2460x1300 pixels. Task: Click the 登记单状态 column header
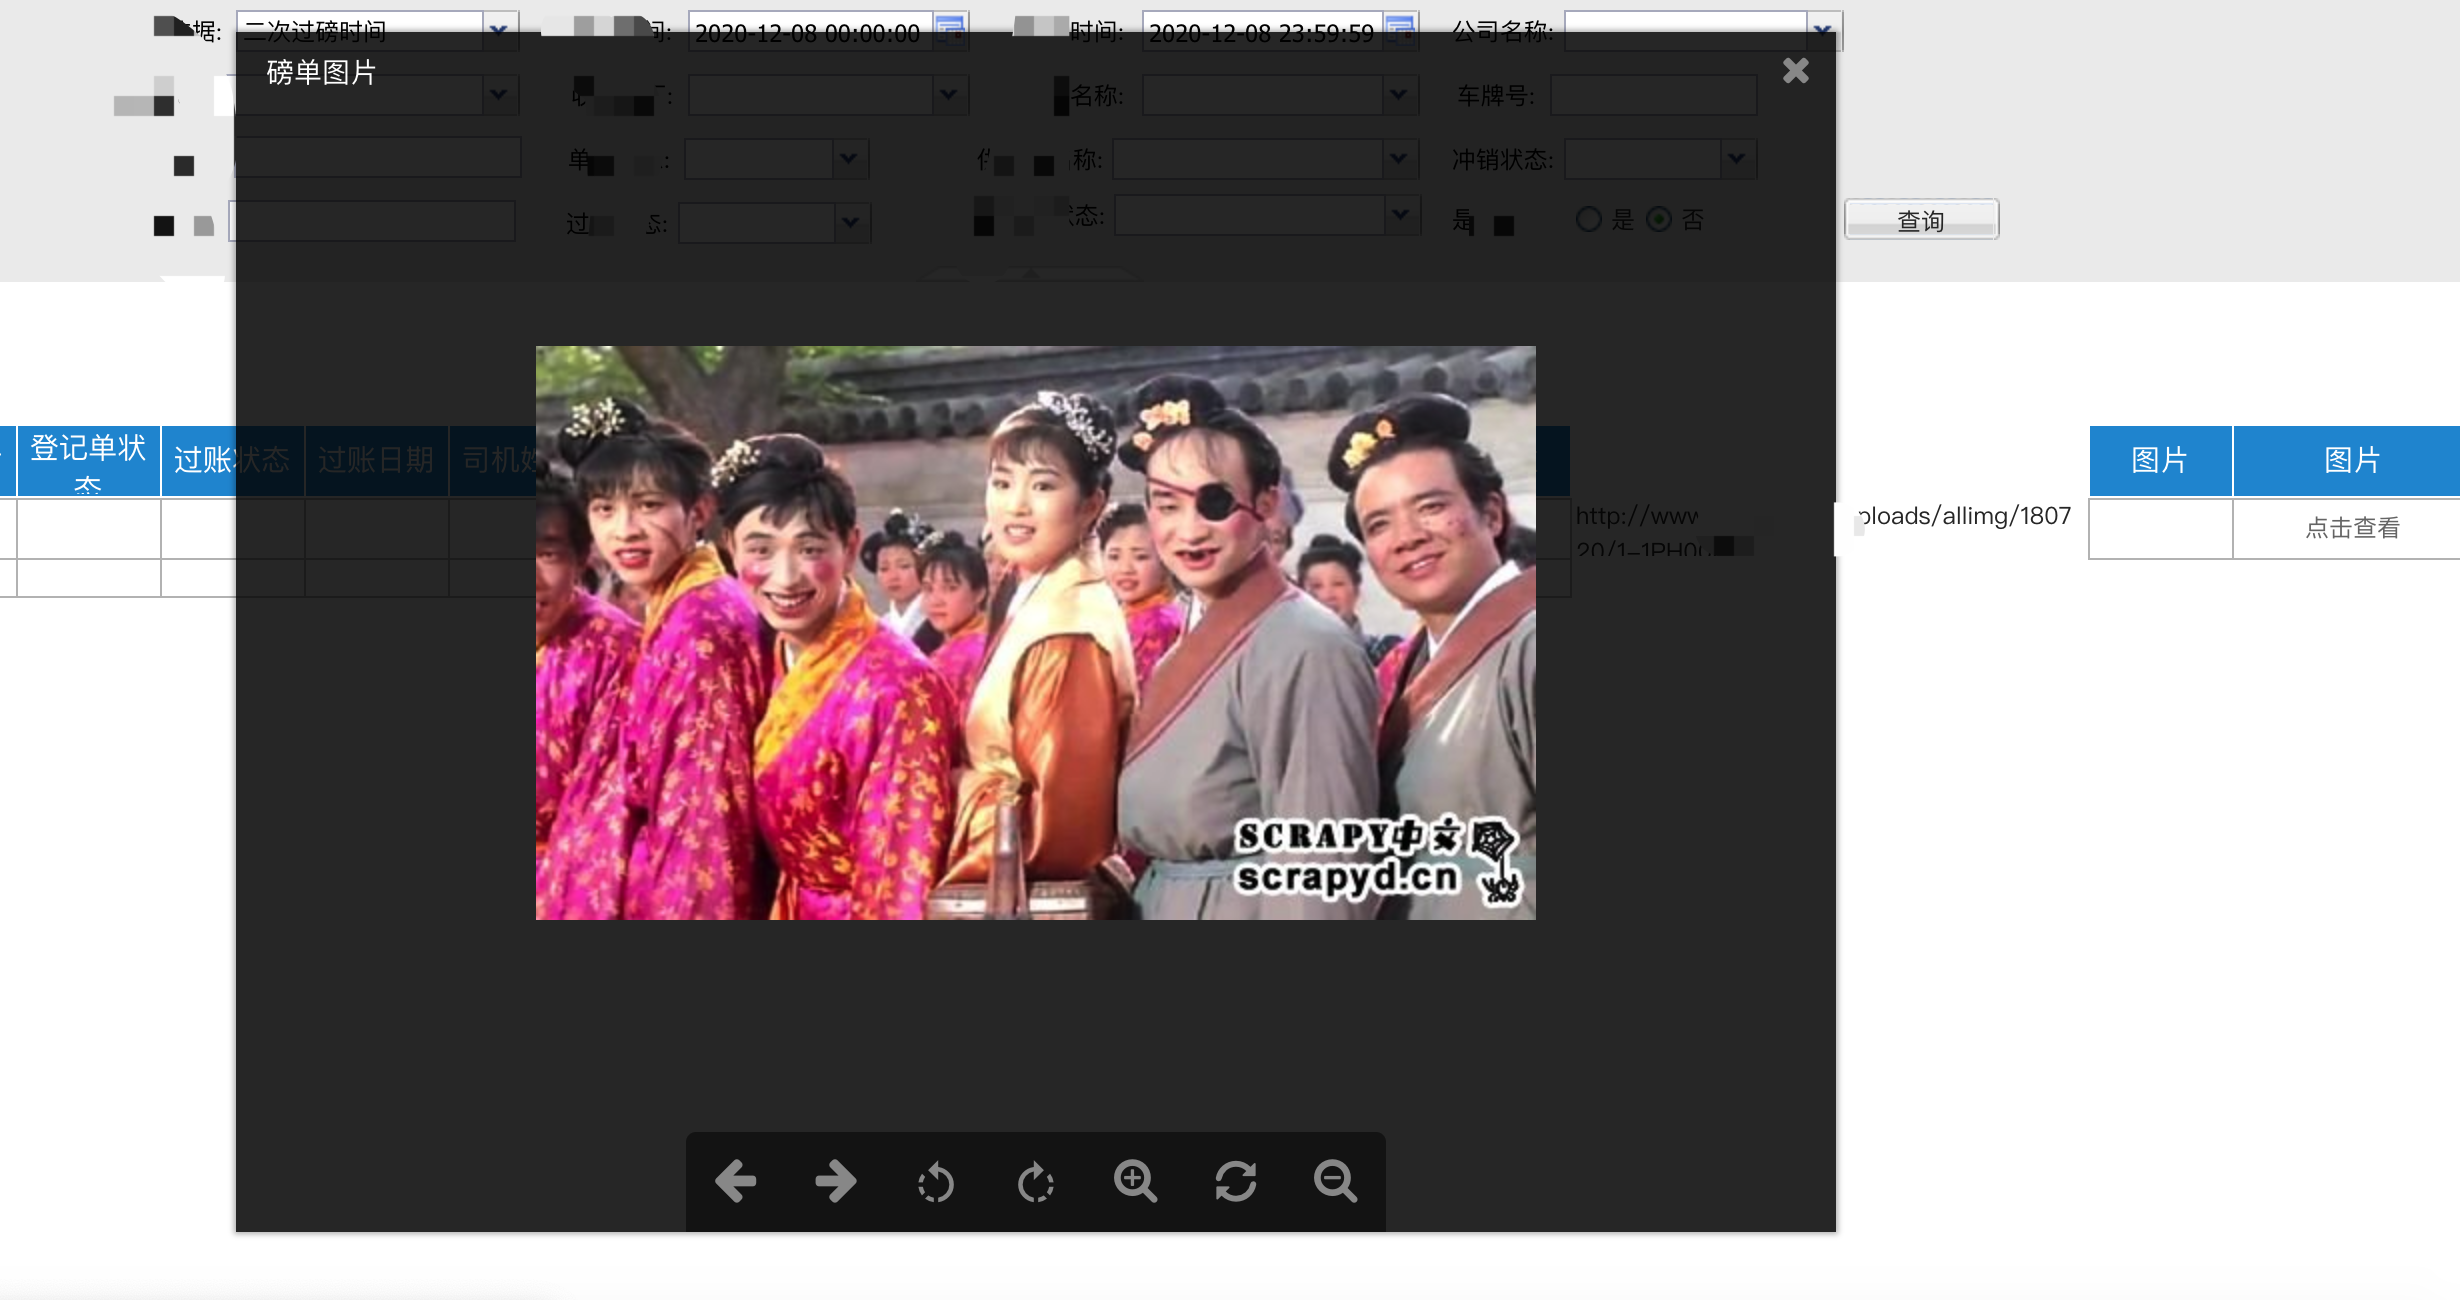click(x=88, y=460)
